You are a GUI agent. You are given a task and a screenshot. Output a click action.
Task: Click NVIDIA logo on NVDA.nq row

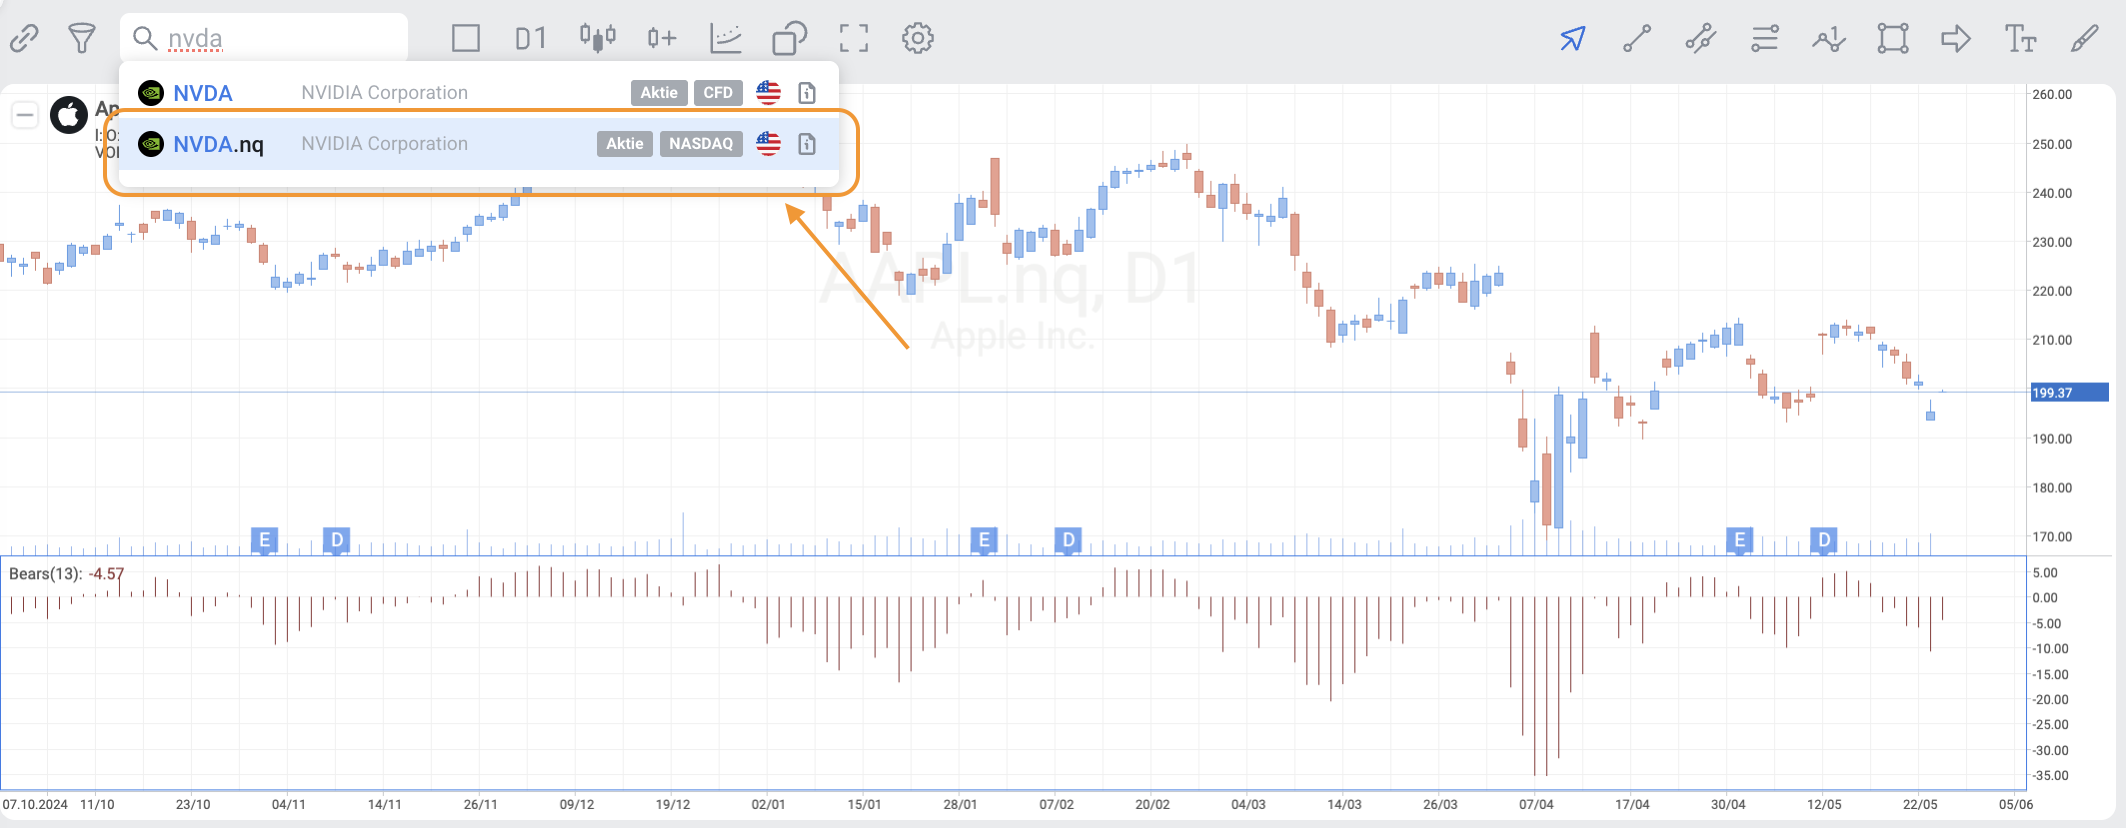pyautogui.click(x=151, y=144)
